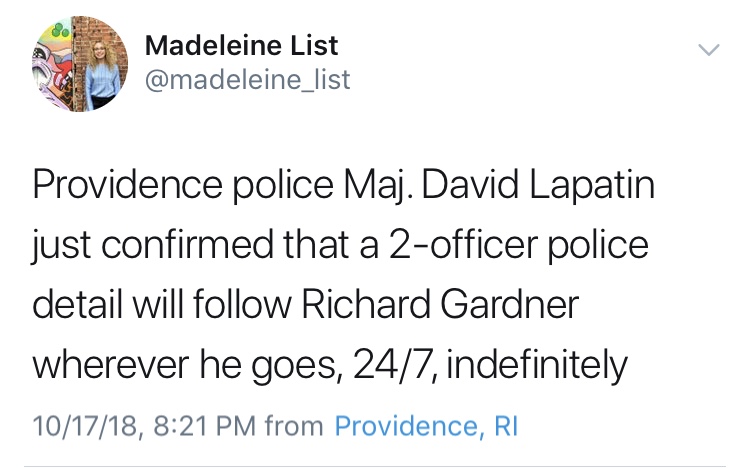The image size is (750, 468).
Task: Click the 2-officer text in the tweet
Action: [x=463, y=245]
